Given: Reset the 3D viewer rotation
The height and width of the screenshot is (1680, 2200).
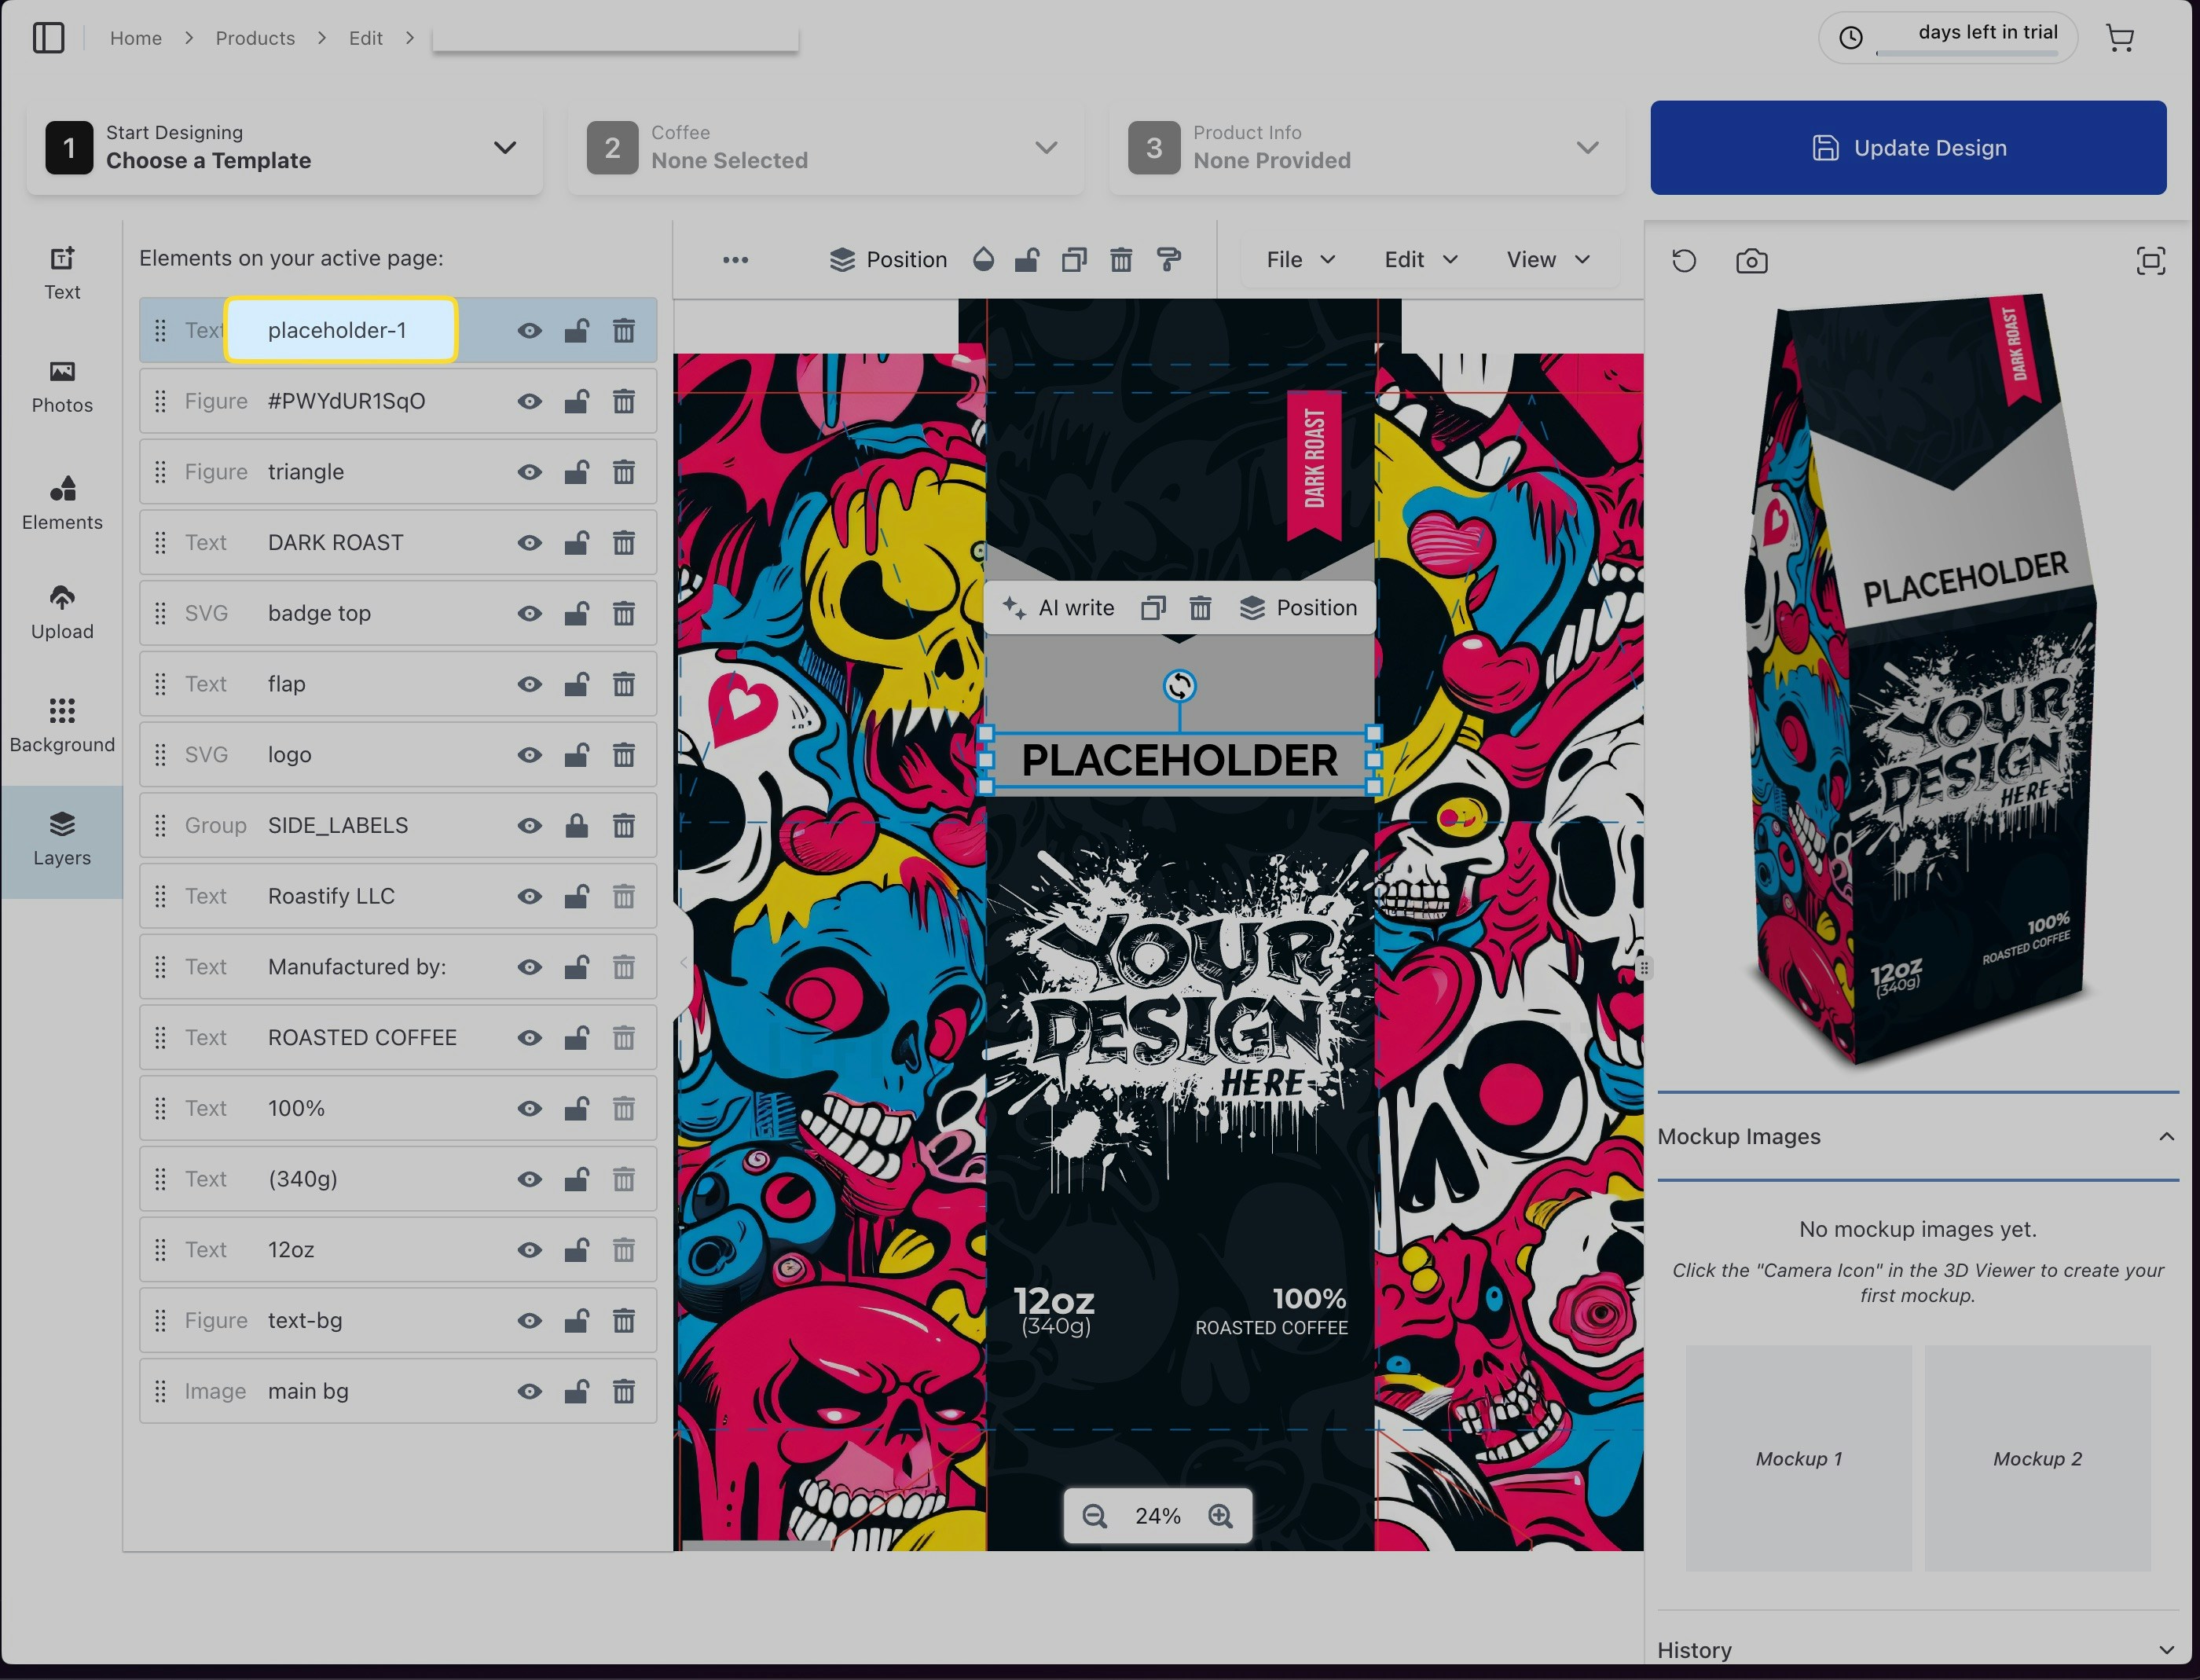Looking at the screenshot, I should tap(1684, 262).
